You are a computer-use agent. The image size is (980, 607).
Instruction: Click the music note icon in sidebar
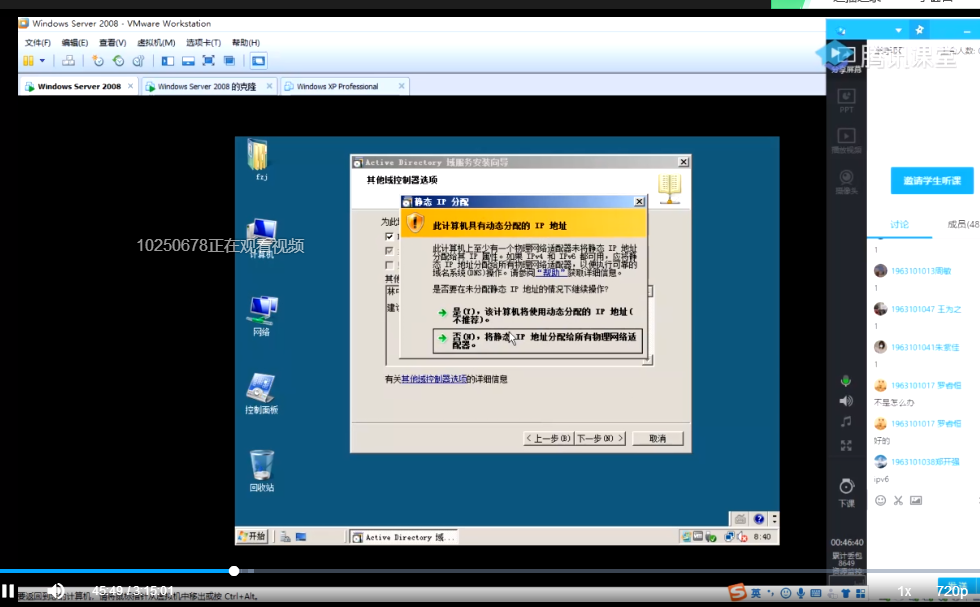(846, 422)
